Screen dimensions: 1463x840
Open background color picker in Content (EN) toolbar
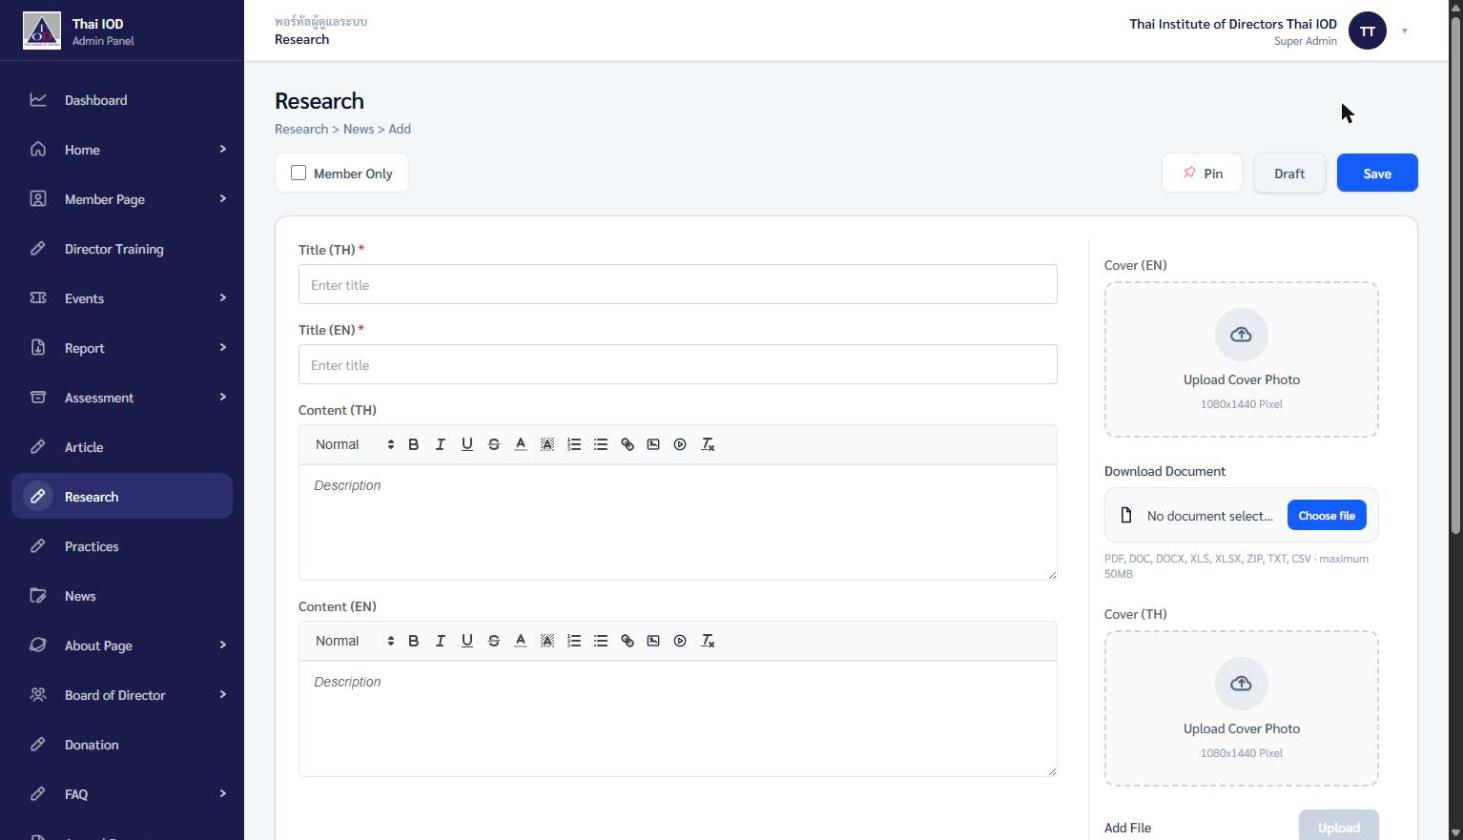(547, 641)
